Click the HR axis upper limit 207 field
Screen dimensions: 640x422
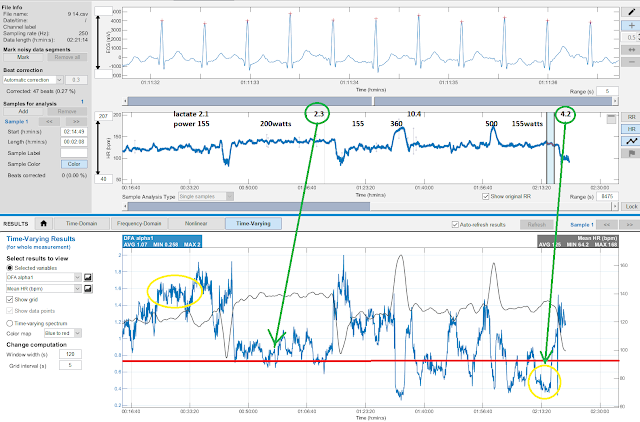103,116
